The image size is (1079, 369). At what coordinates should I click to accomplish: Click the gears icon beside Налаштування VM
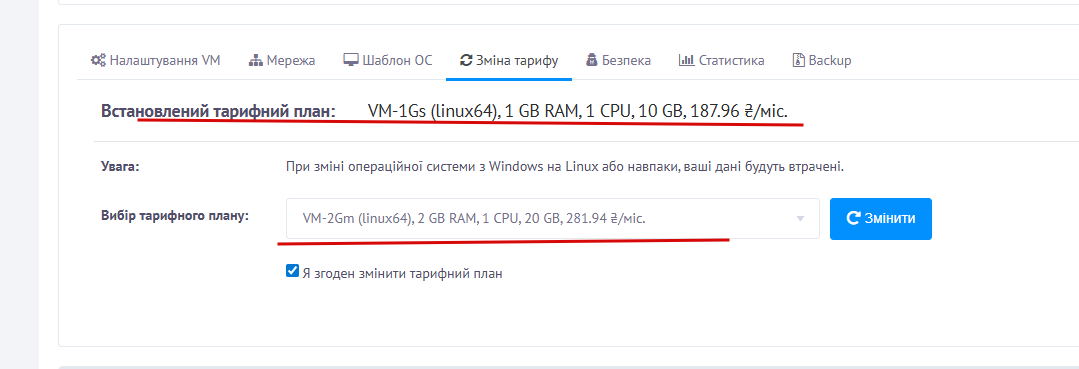pyautogui.click(x=98, y=60)
